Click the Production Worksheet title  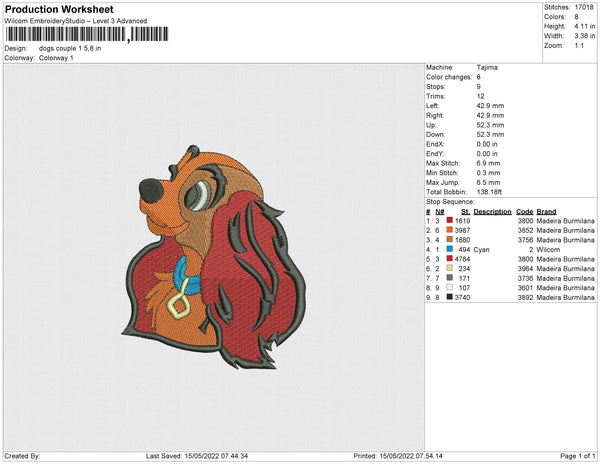point(59,9)
